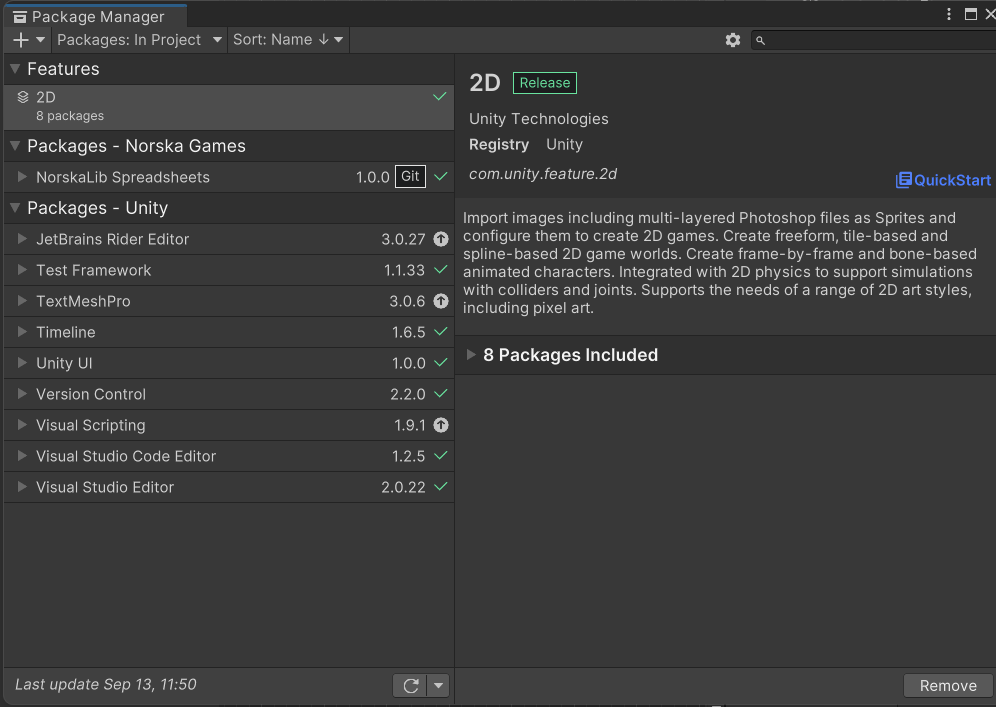Click the Visual Scripting update-available icon
Screen dimensions: 996x707
(441, 425)
